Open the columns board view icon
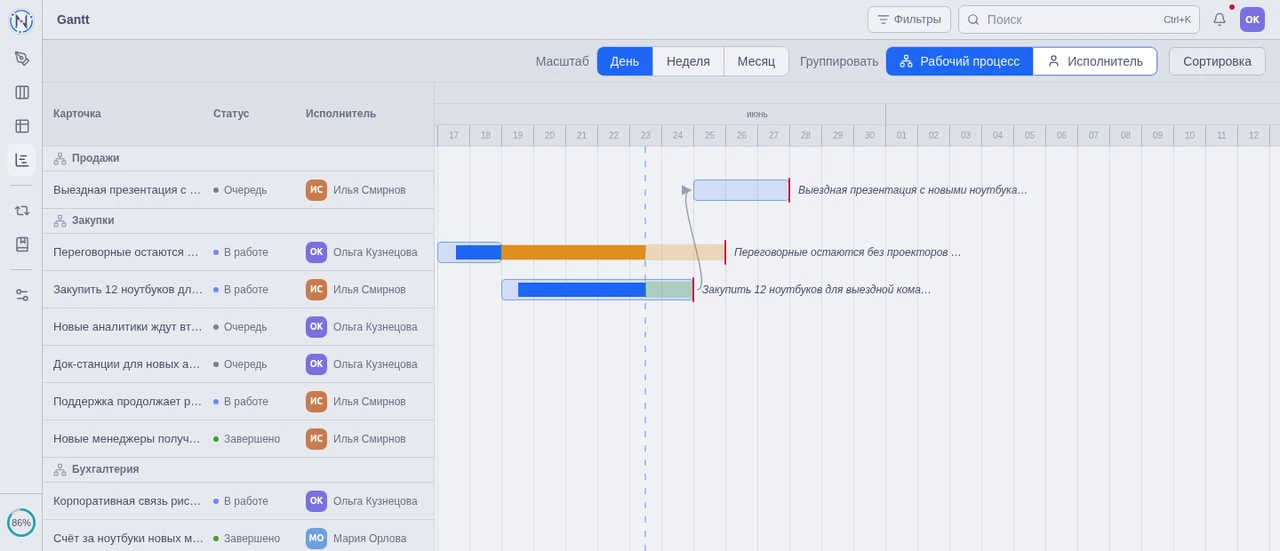Screen dimensions: 1280x551 pos(22,92)
